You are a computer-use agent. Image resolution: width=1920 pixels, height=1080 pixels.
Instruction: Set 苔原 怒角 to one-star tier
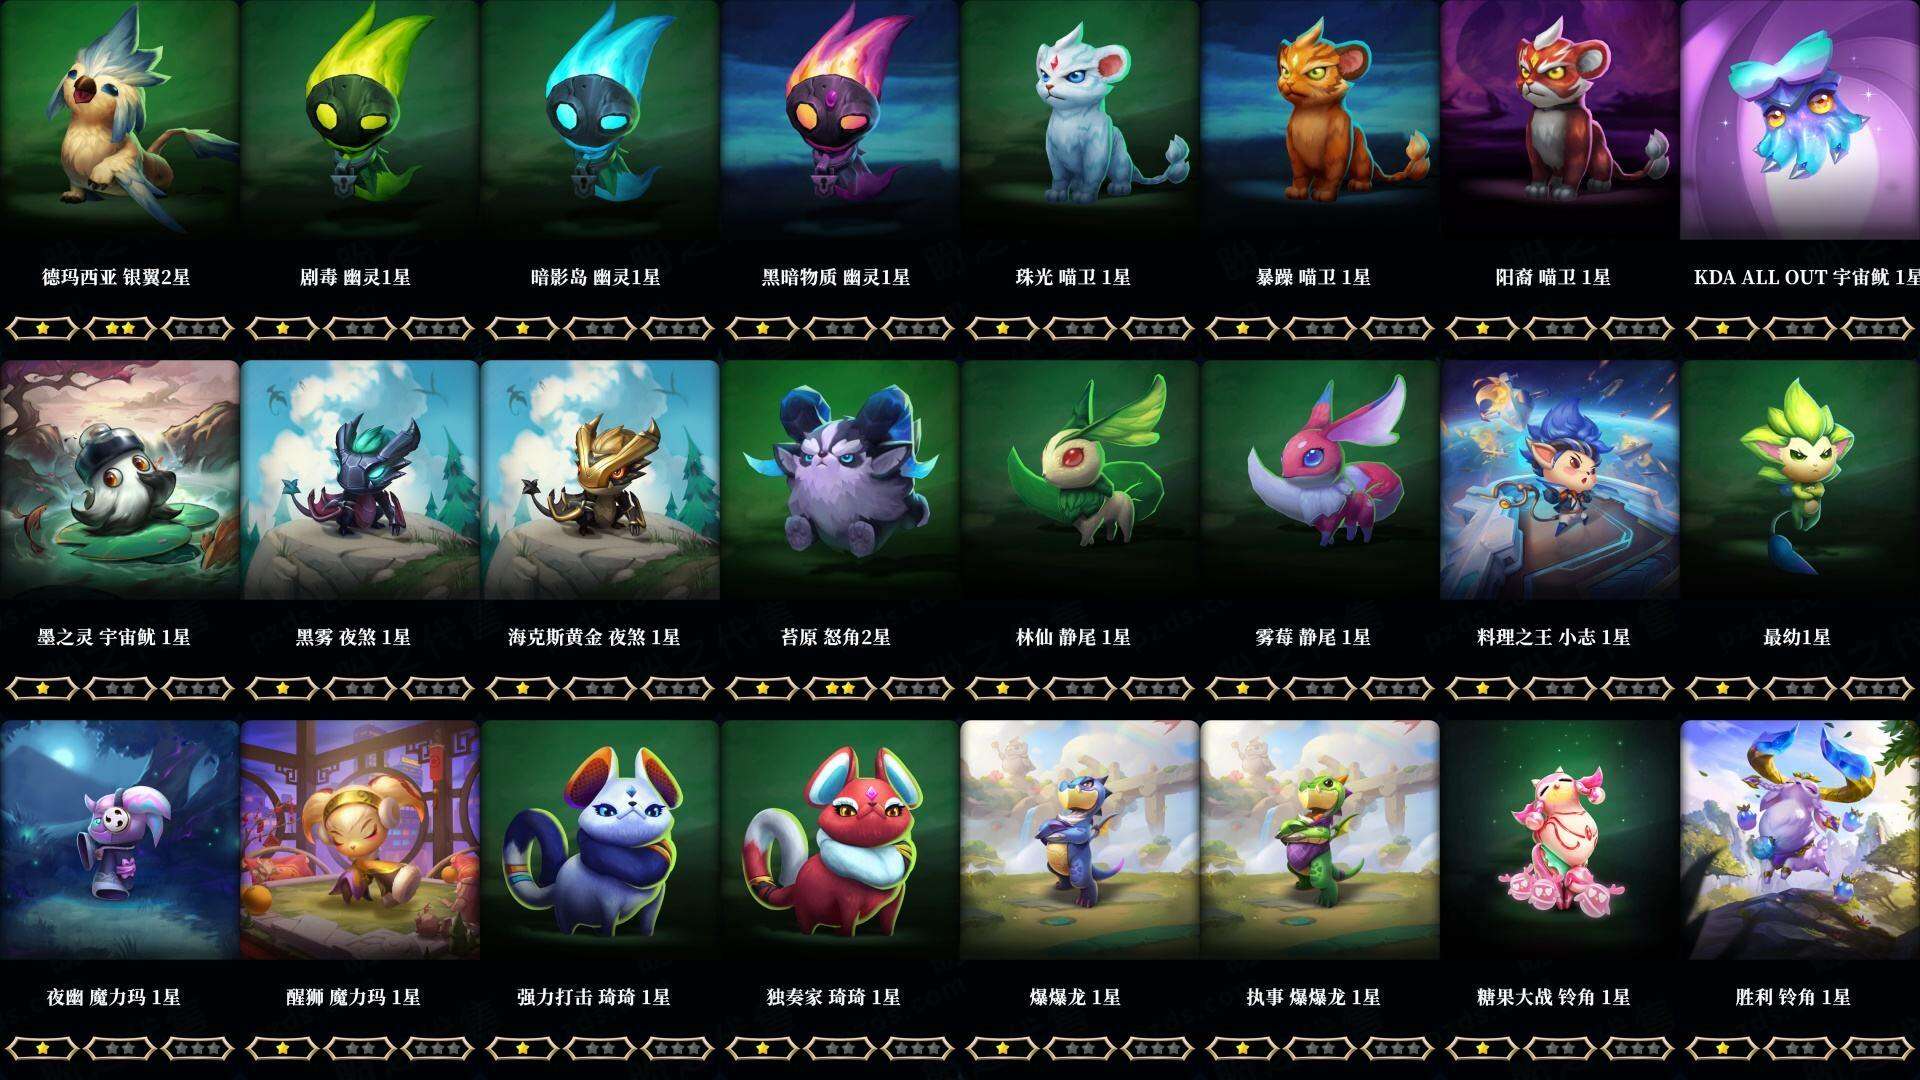point(762,688)
